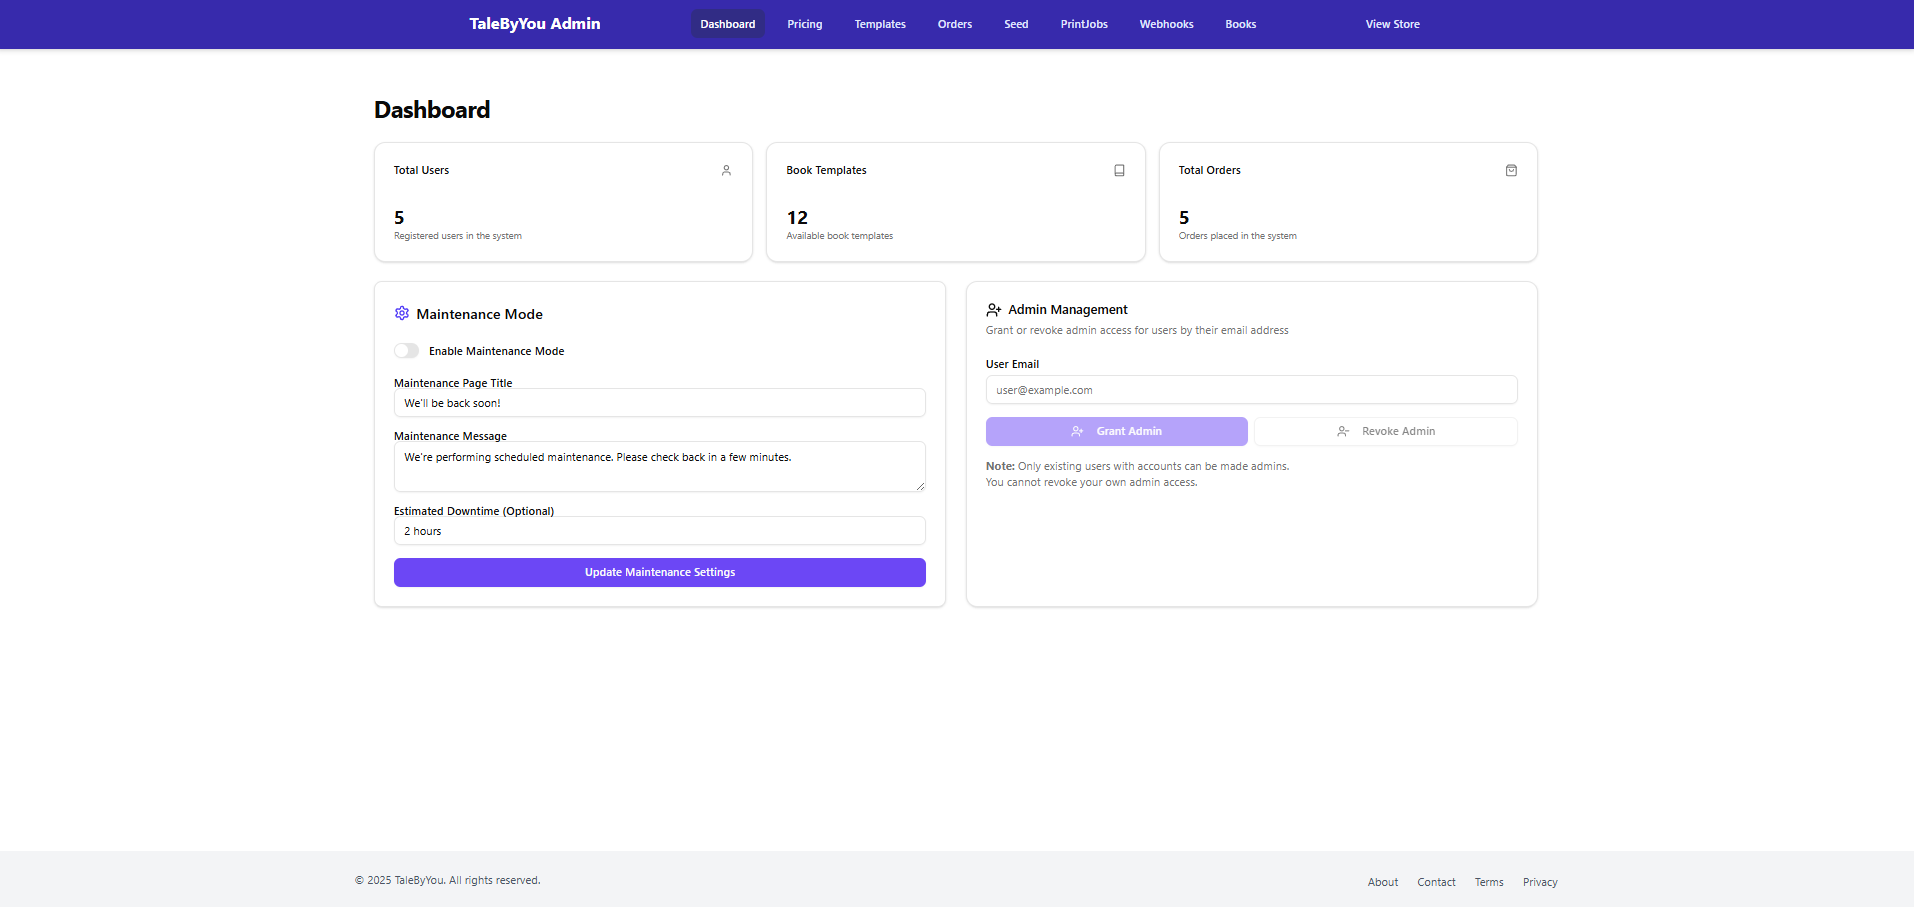
Task: Select the Orders navigation item
Action: click(x=954, y=23)
